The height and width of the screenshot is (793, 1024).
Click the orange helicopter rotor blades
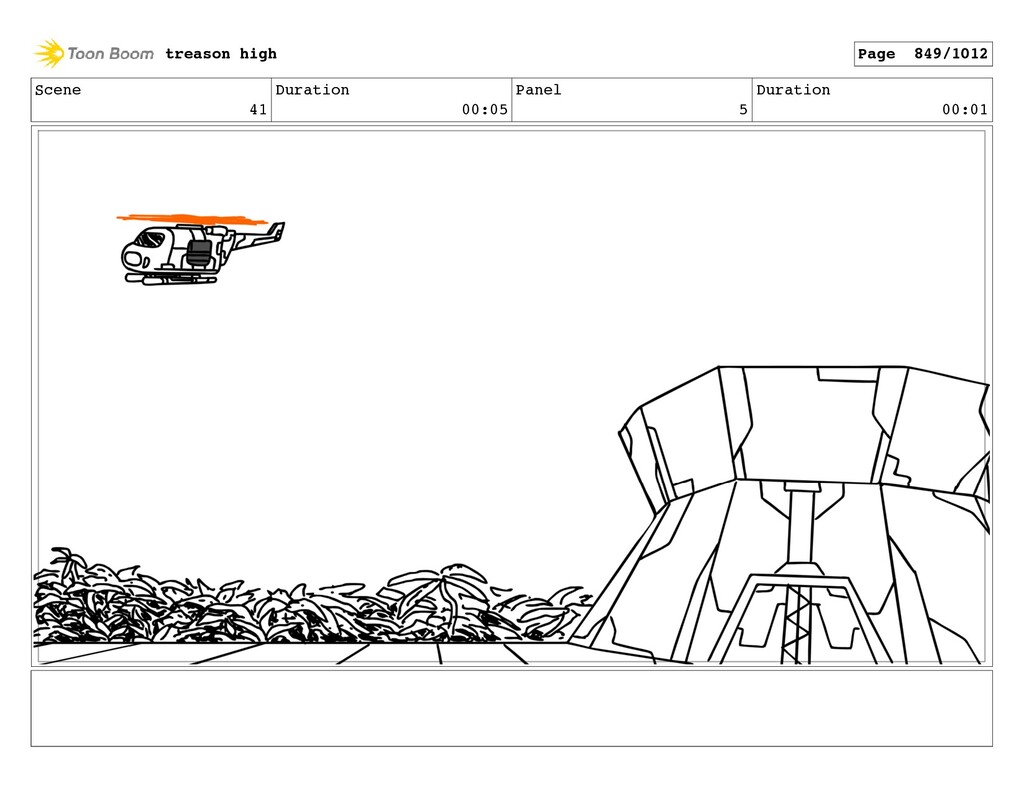tap(192, 219)
